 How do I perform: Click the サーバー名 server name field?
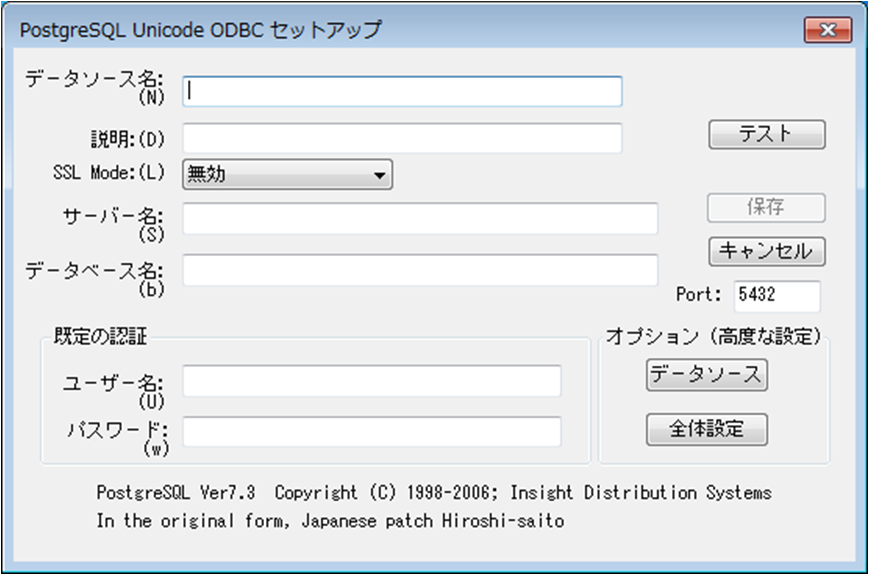(x=420, y=218)
